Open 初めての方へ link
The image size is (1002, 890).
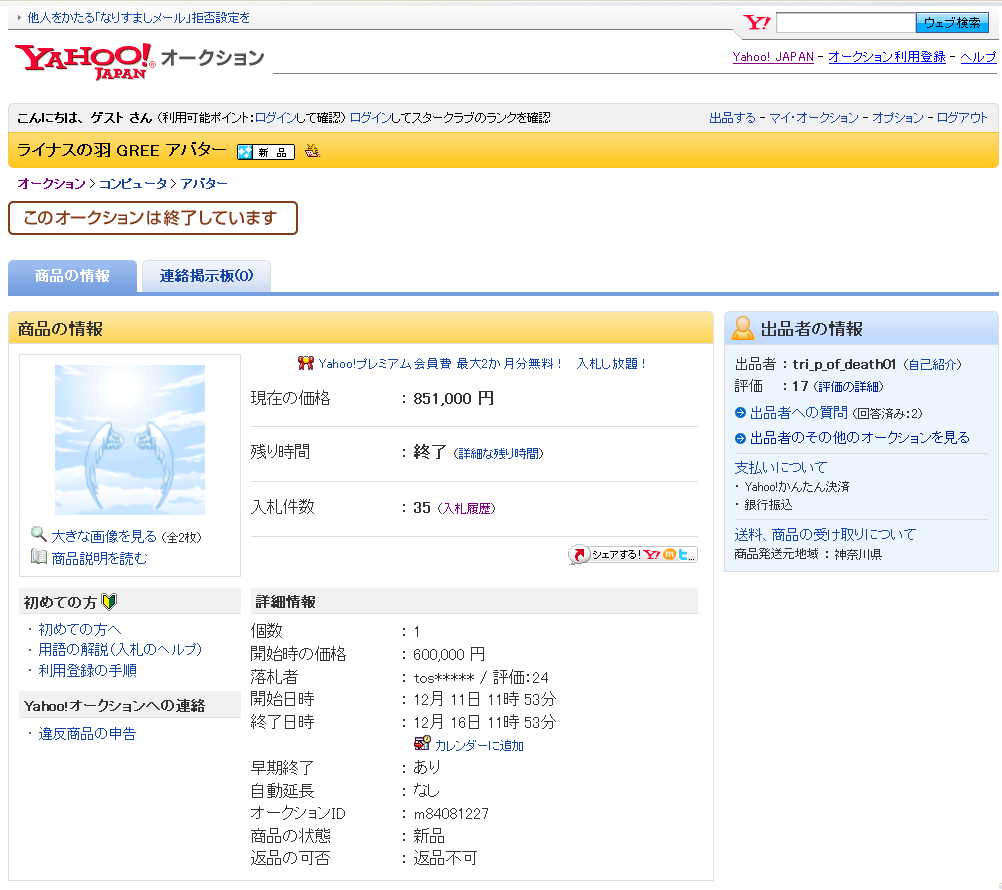[79, 630]
